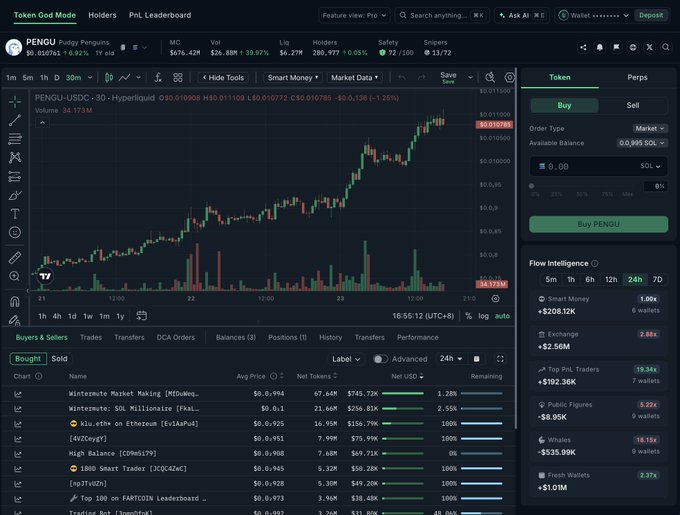The image size is (680, 515).
Task: Select the text annotation tool
Action: point(15,214)
